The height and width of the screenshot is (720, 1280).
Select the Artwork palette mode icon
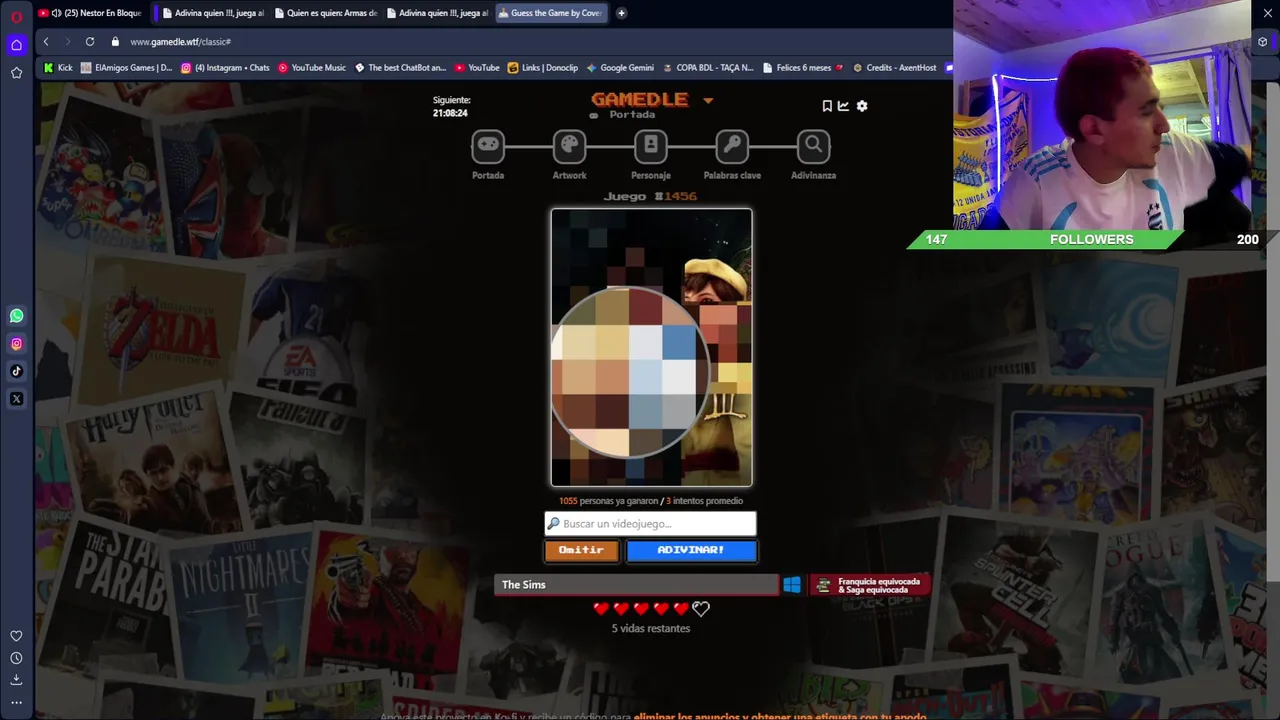[x=569, y=146]
